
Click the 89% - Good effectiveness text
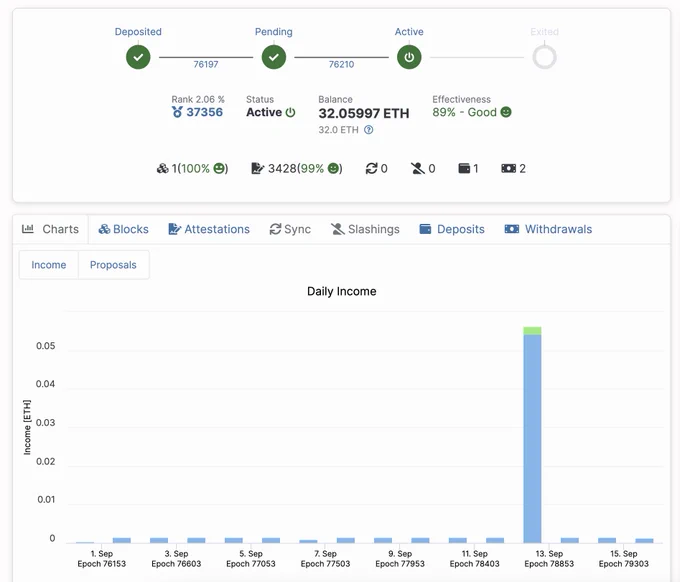coord(464,112)
